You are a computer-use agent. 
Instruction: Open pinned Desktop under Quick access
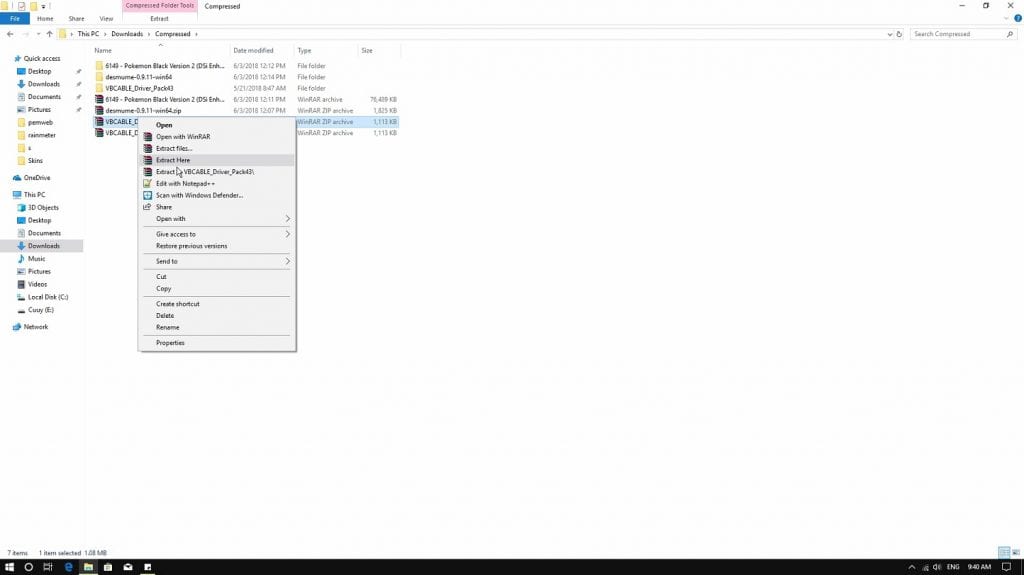click(39, 71)
